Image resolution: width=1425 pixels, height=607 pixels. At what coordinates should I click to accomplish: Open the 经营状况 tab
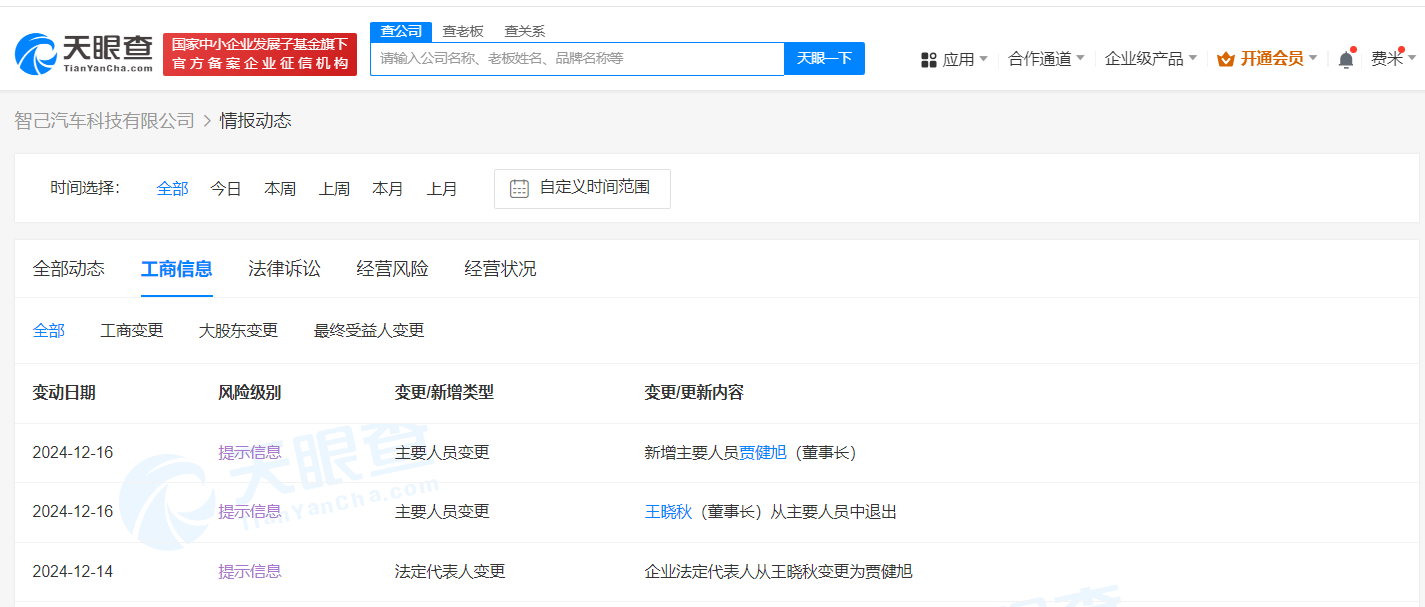coord(501,268)
